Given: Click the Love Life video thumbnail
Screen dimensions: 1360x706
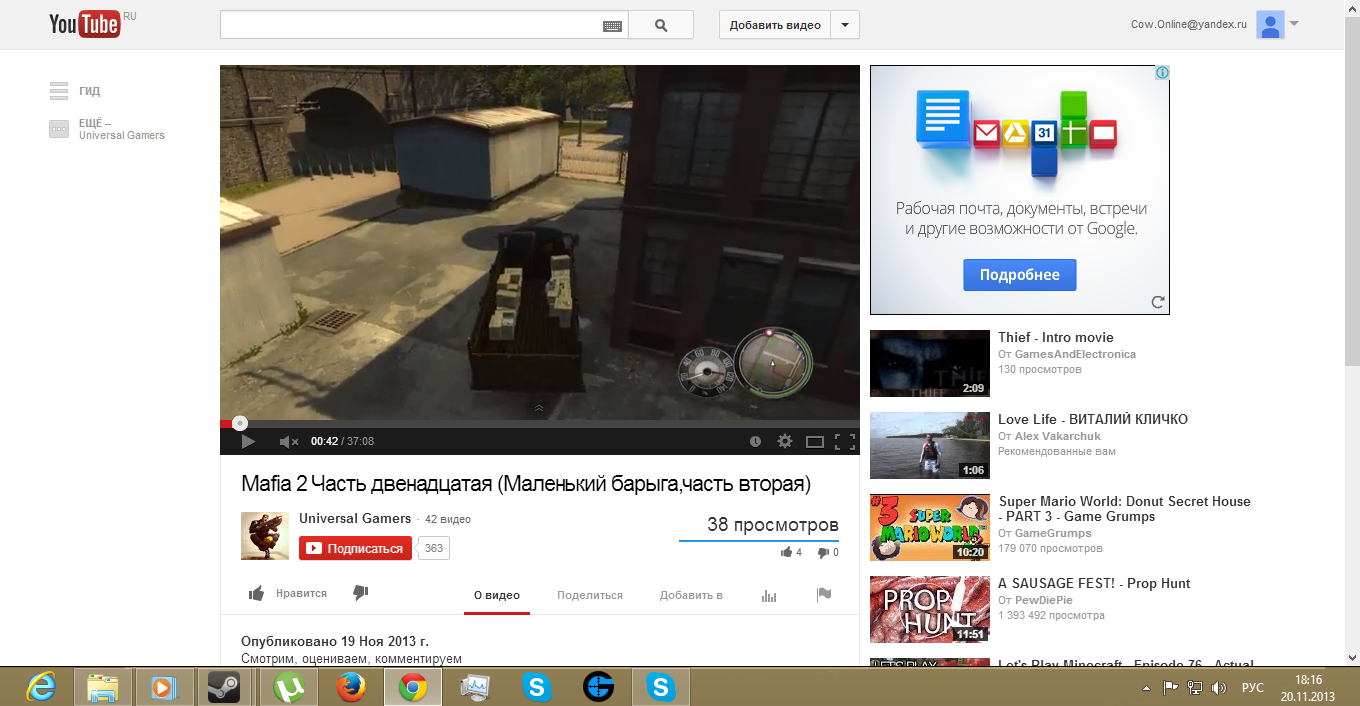Looking at the screenshot, I should (929, 445).
